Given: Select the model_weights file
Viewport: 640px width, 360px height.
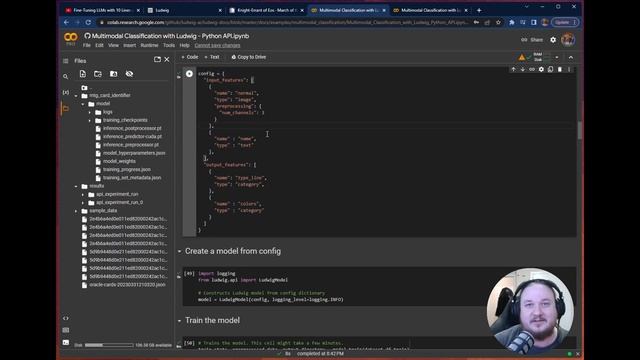Looking at the screenshot, I should [x=119, y=161].
